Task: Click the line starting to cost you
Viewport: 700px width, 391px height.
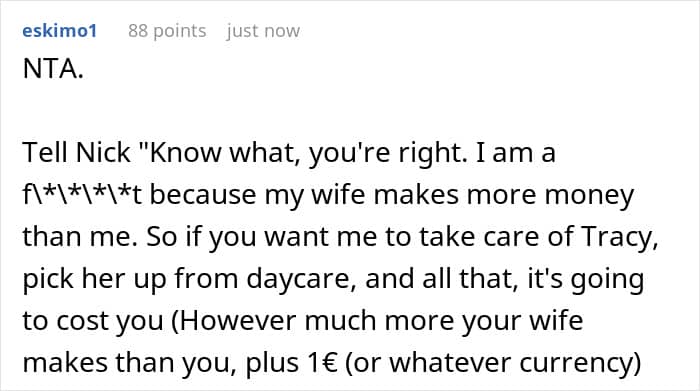Action: pyautogui.click(x=303, y=321)
